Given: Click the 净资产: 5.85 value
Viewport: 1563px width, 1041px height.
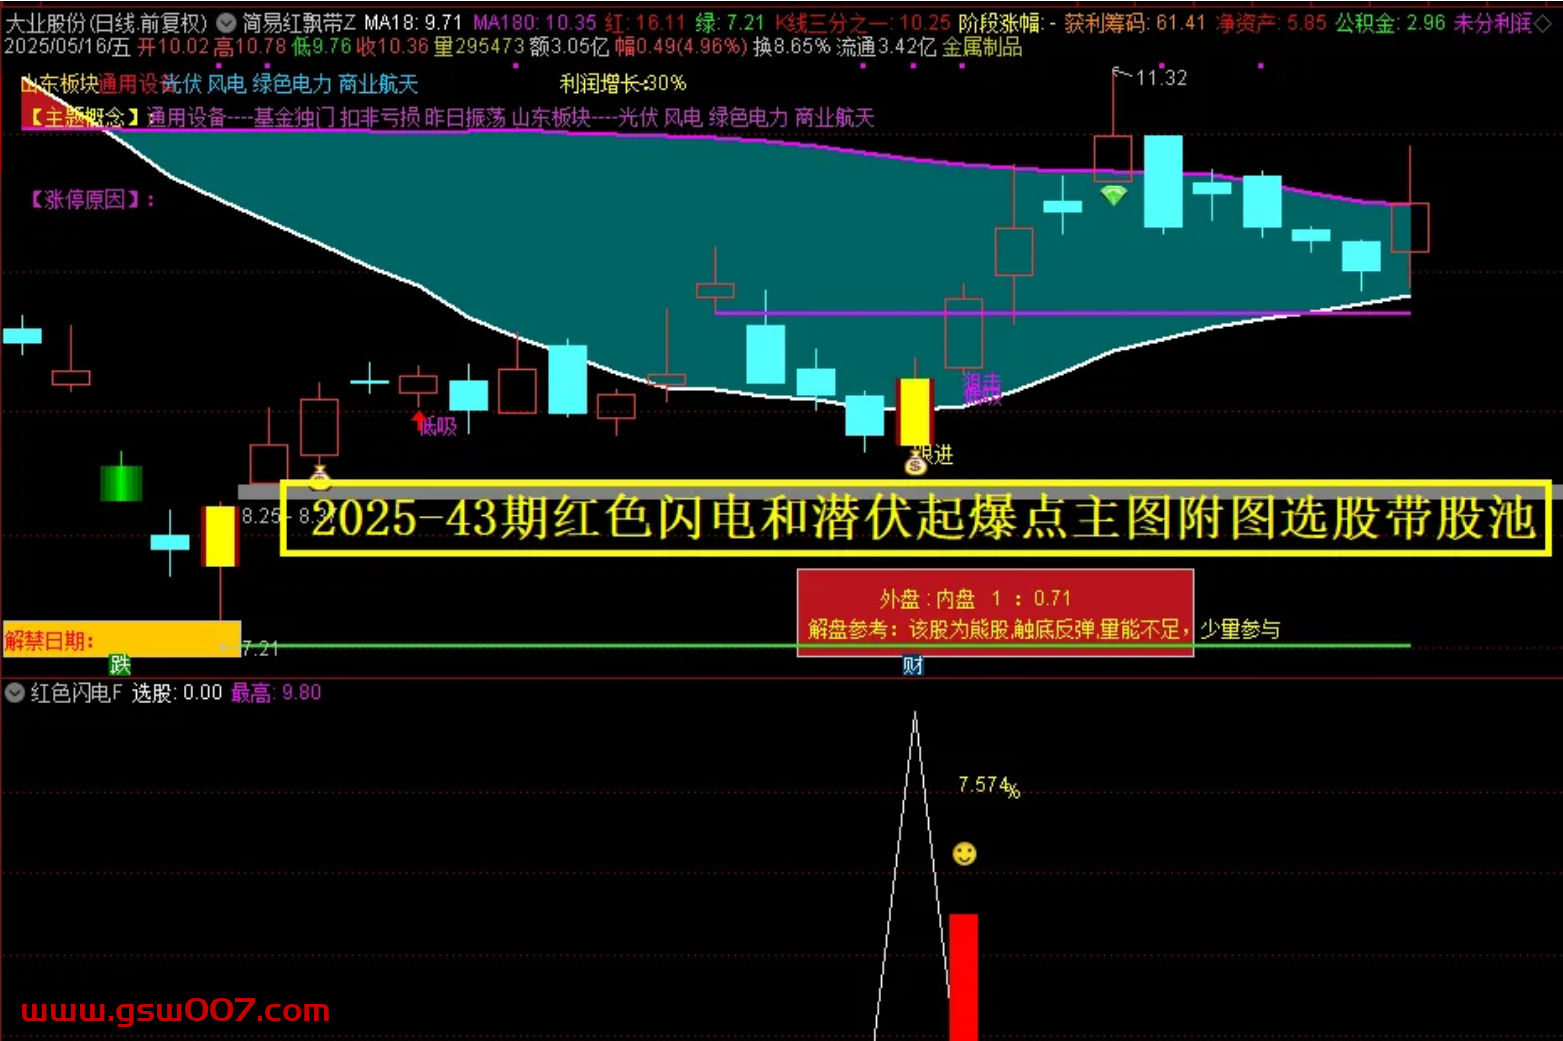Looking at the screenshot, I should (x=1271, y=22).
